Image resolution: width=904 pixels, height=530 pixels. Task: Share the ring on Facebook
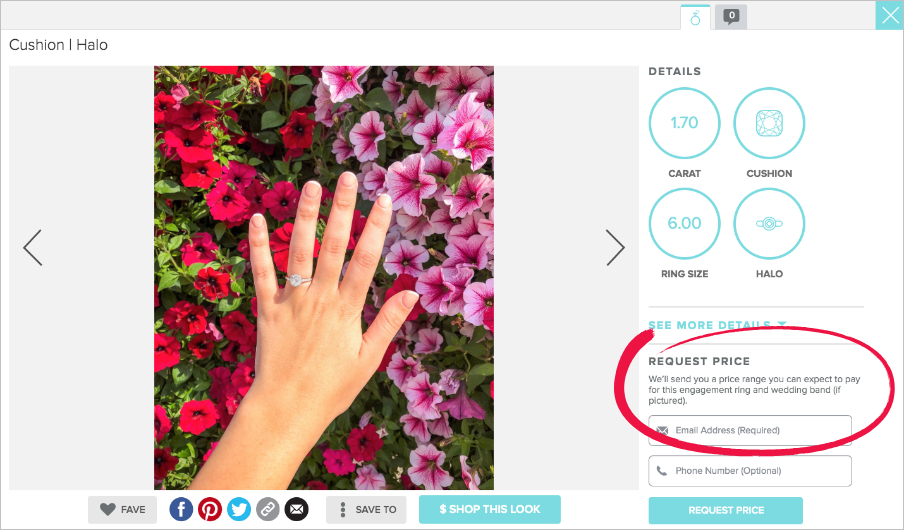pos(181,509)
